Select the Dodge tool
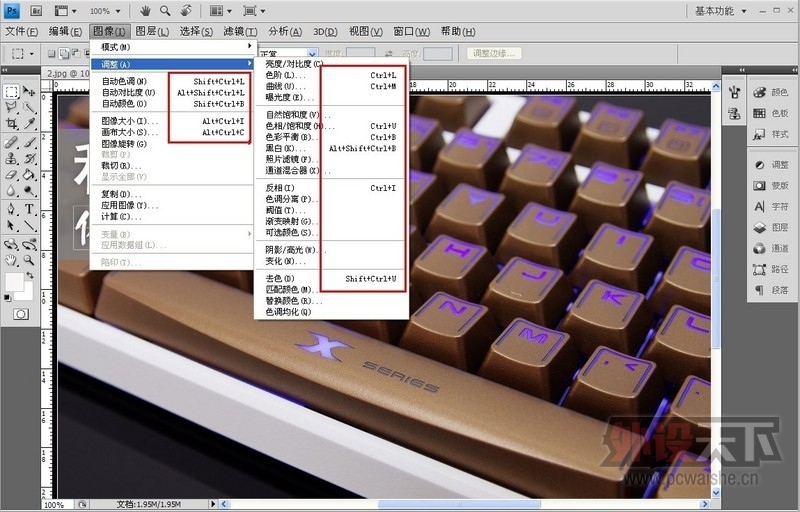 coord(29,191)
